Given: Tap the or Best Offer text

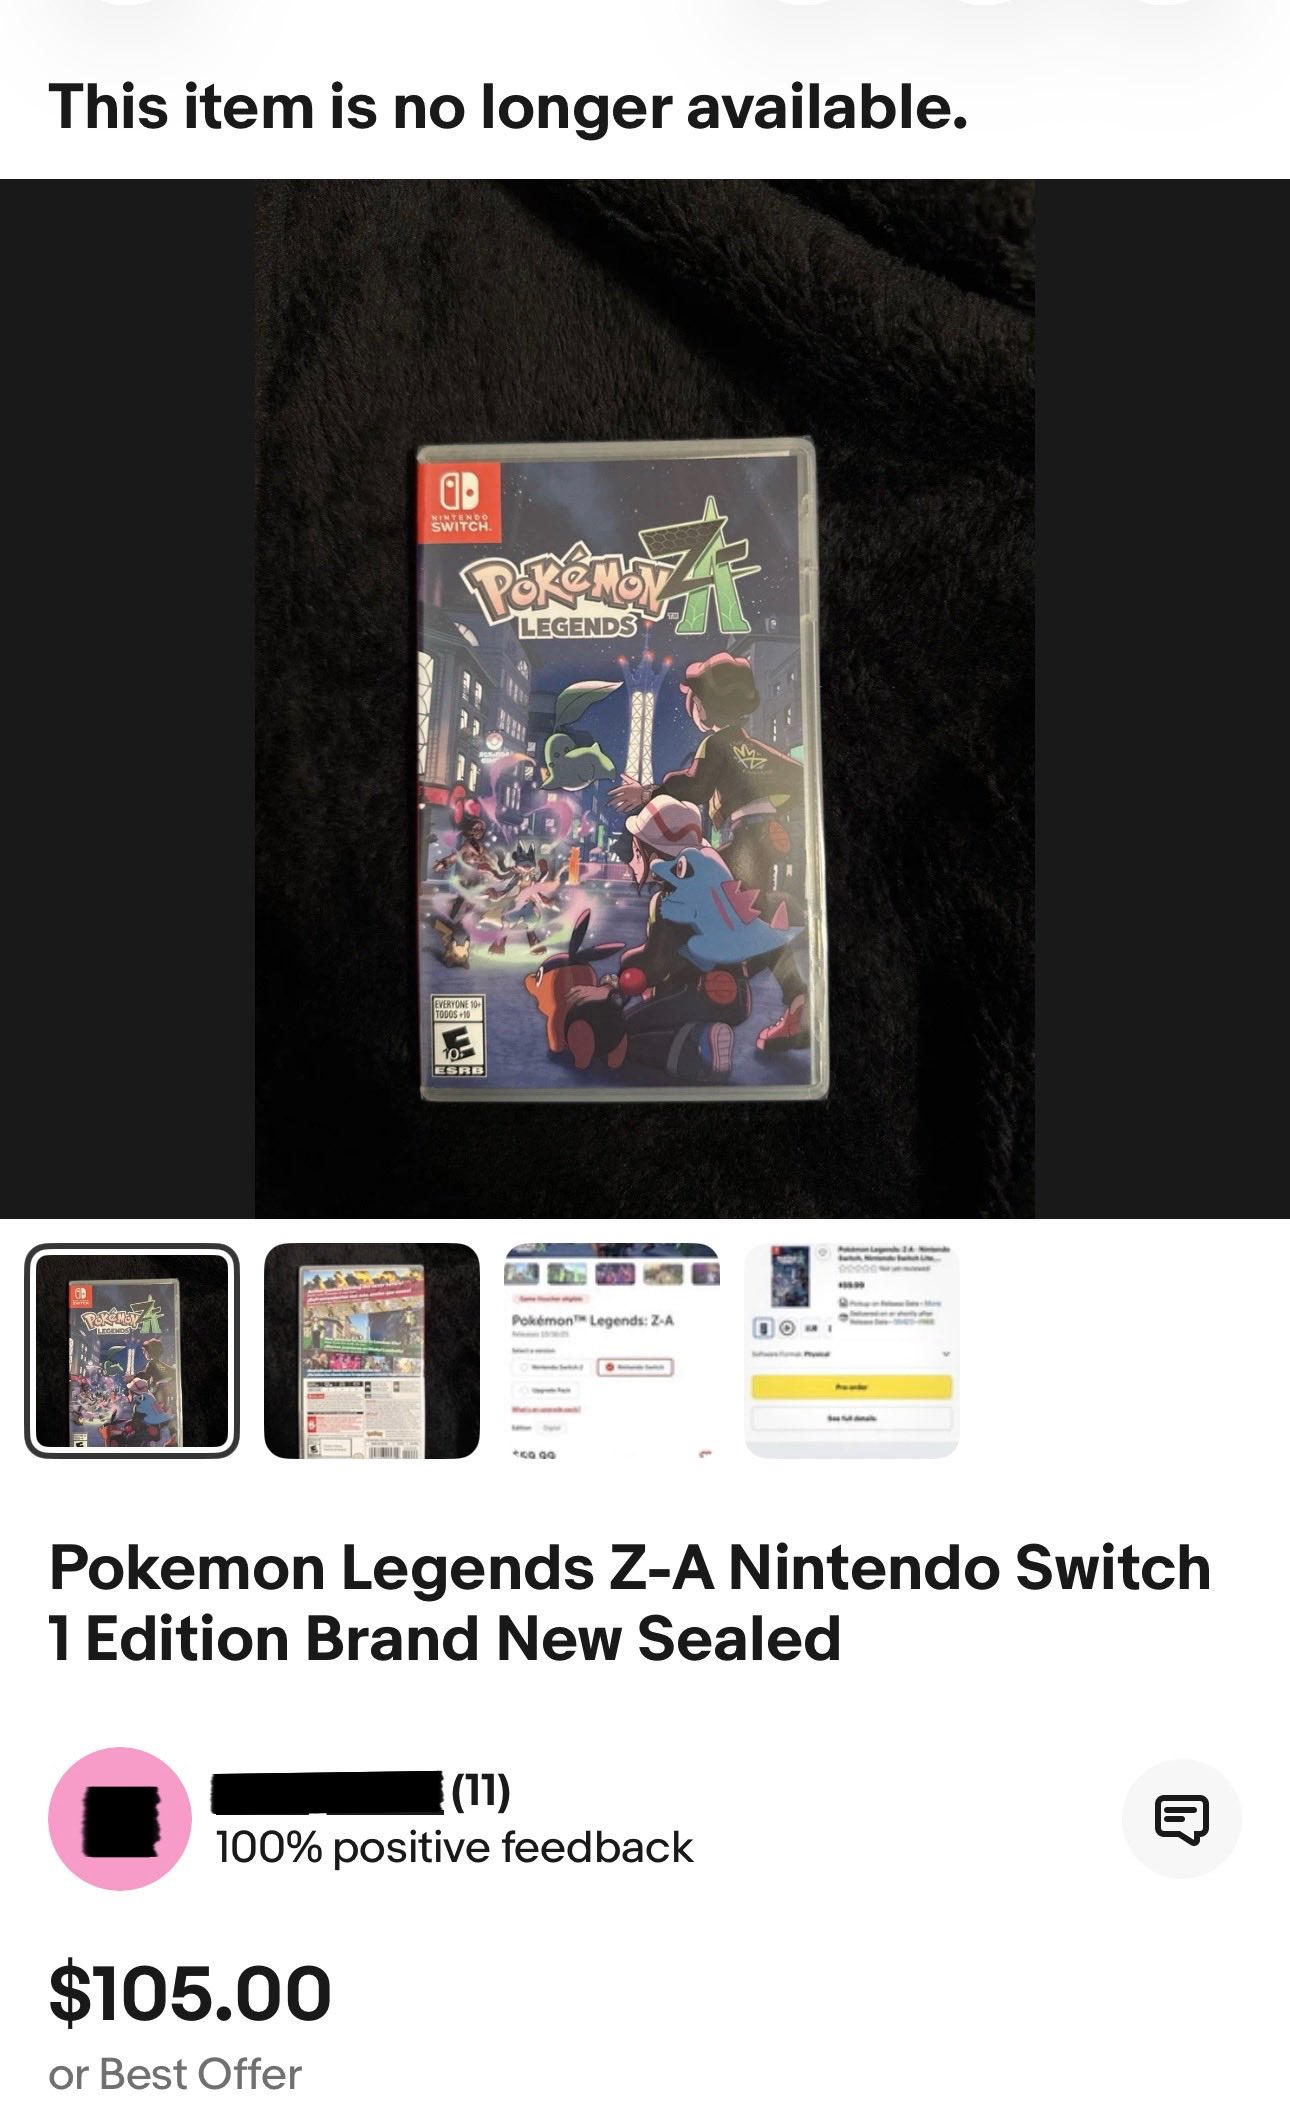Looking at the screenshot, I should tap(175, 2074).
